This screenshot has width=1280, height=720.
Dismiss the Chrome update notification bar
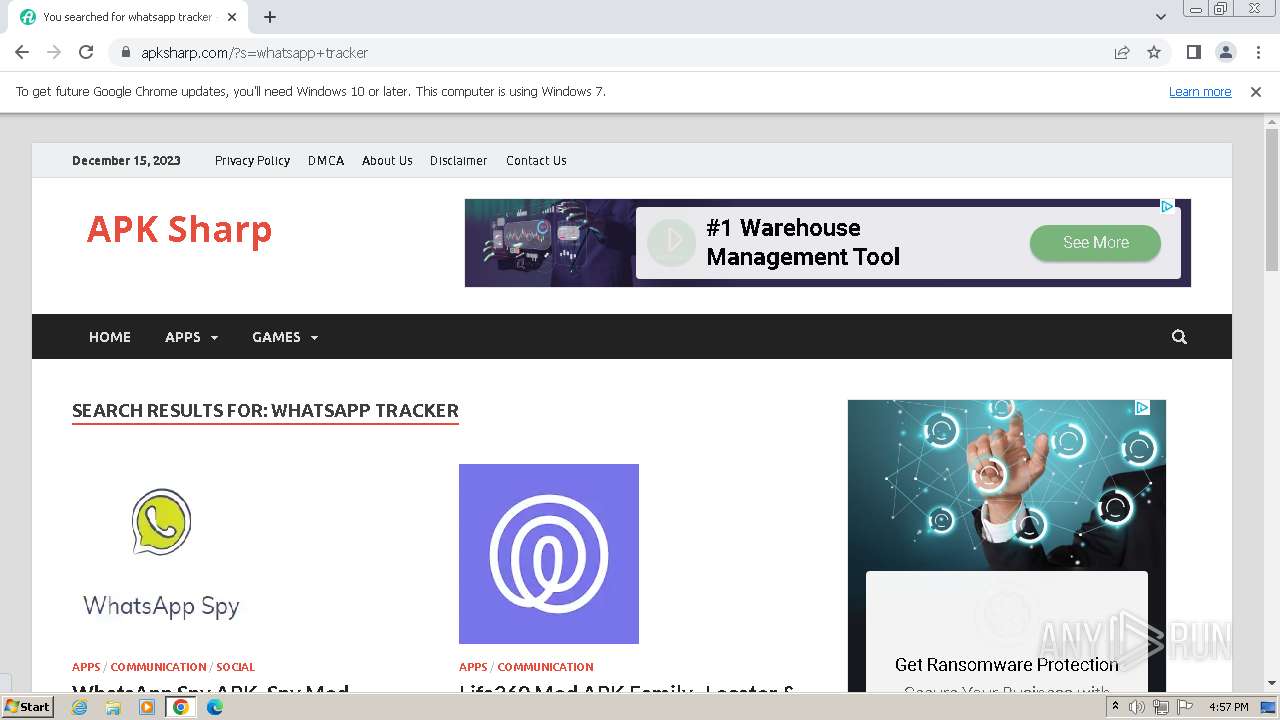(1255, 91)
